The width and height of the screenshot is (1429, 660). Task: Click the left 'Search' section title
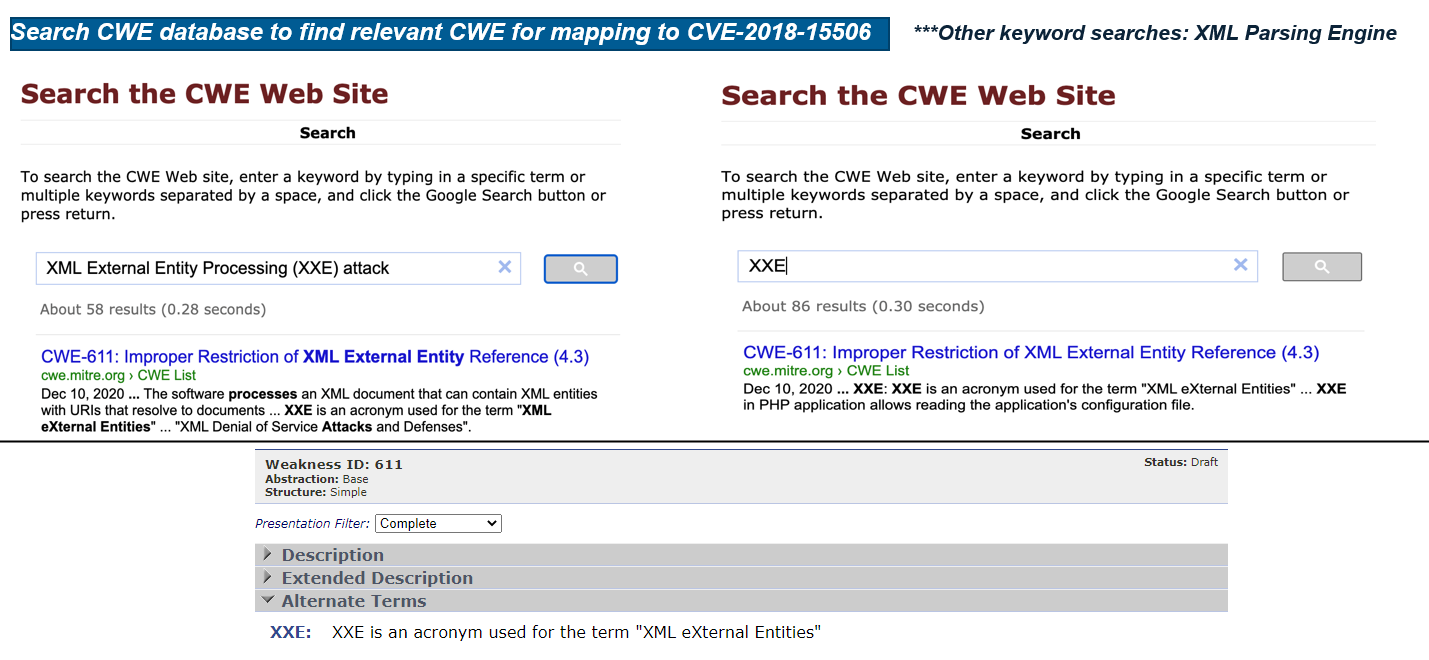pyautogui.click(x=327, y=133)
